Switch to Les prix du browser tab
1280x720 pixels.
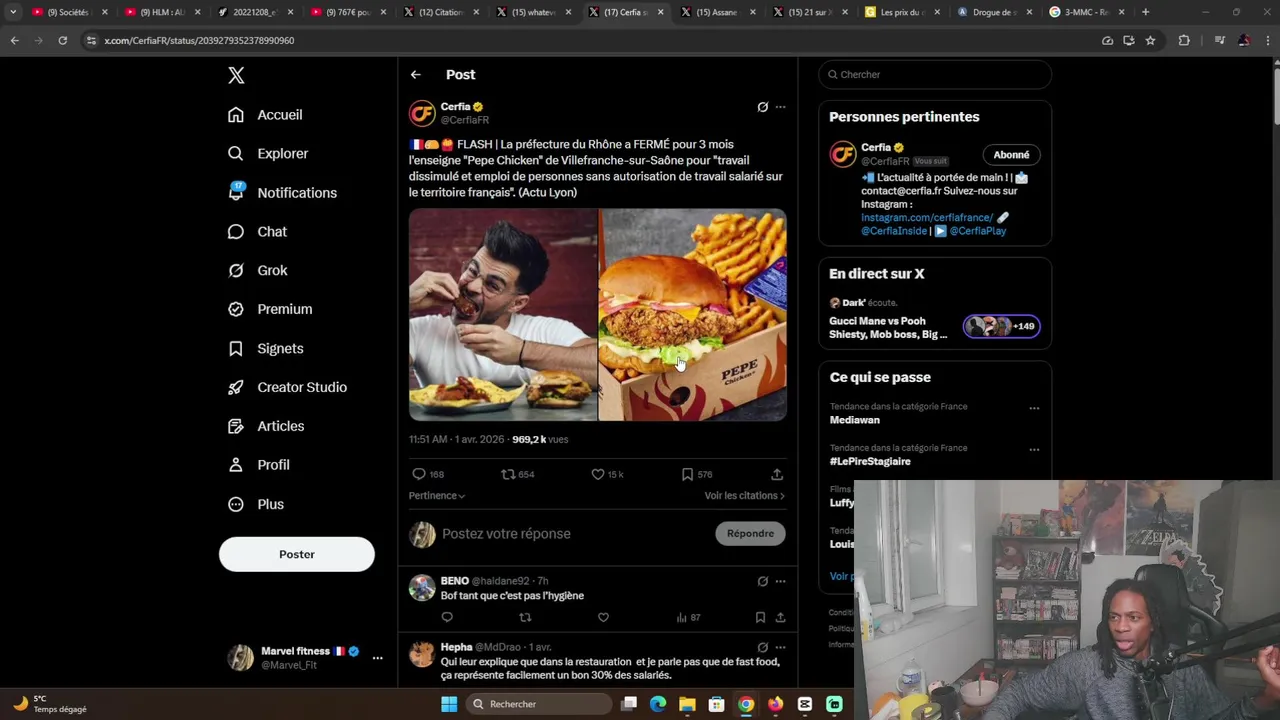902,12
